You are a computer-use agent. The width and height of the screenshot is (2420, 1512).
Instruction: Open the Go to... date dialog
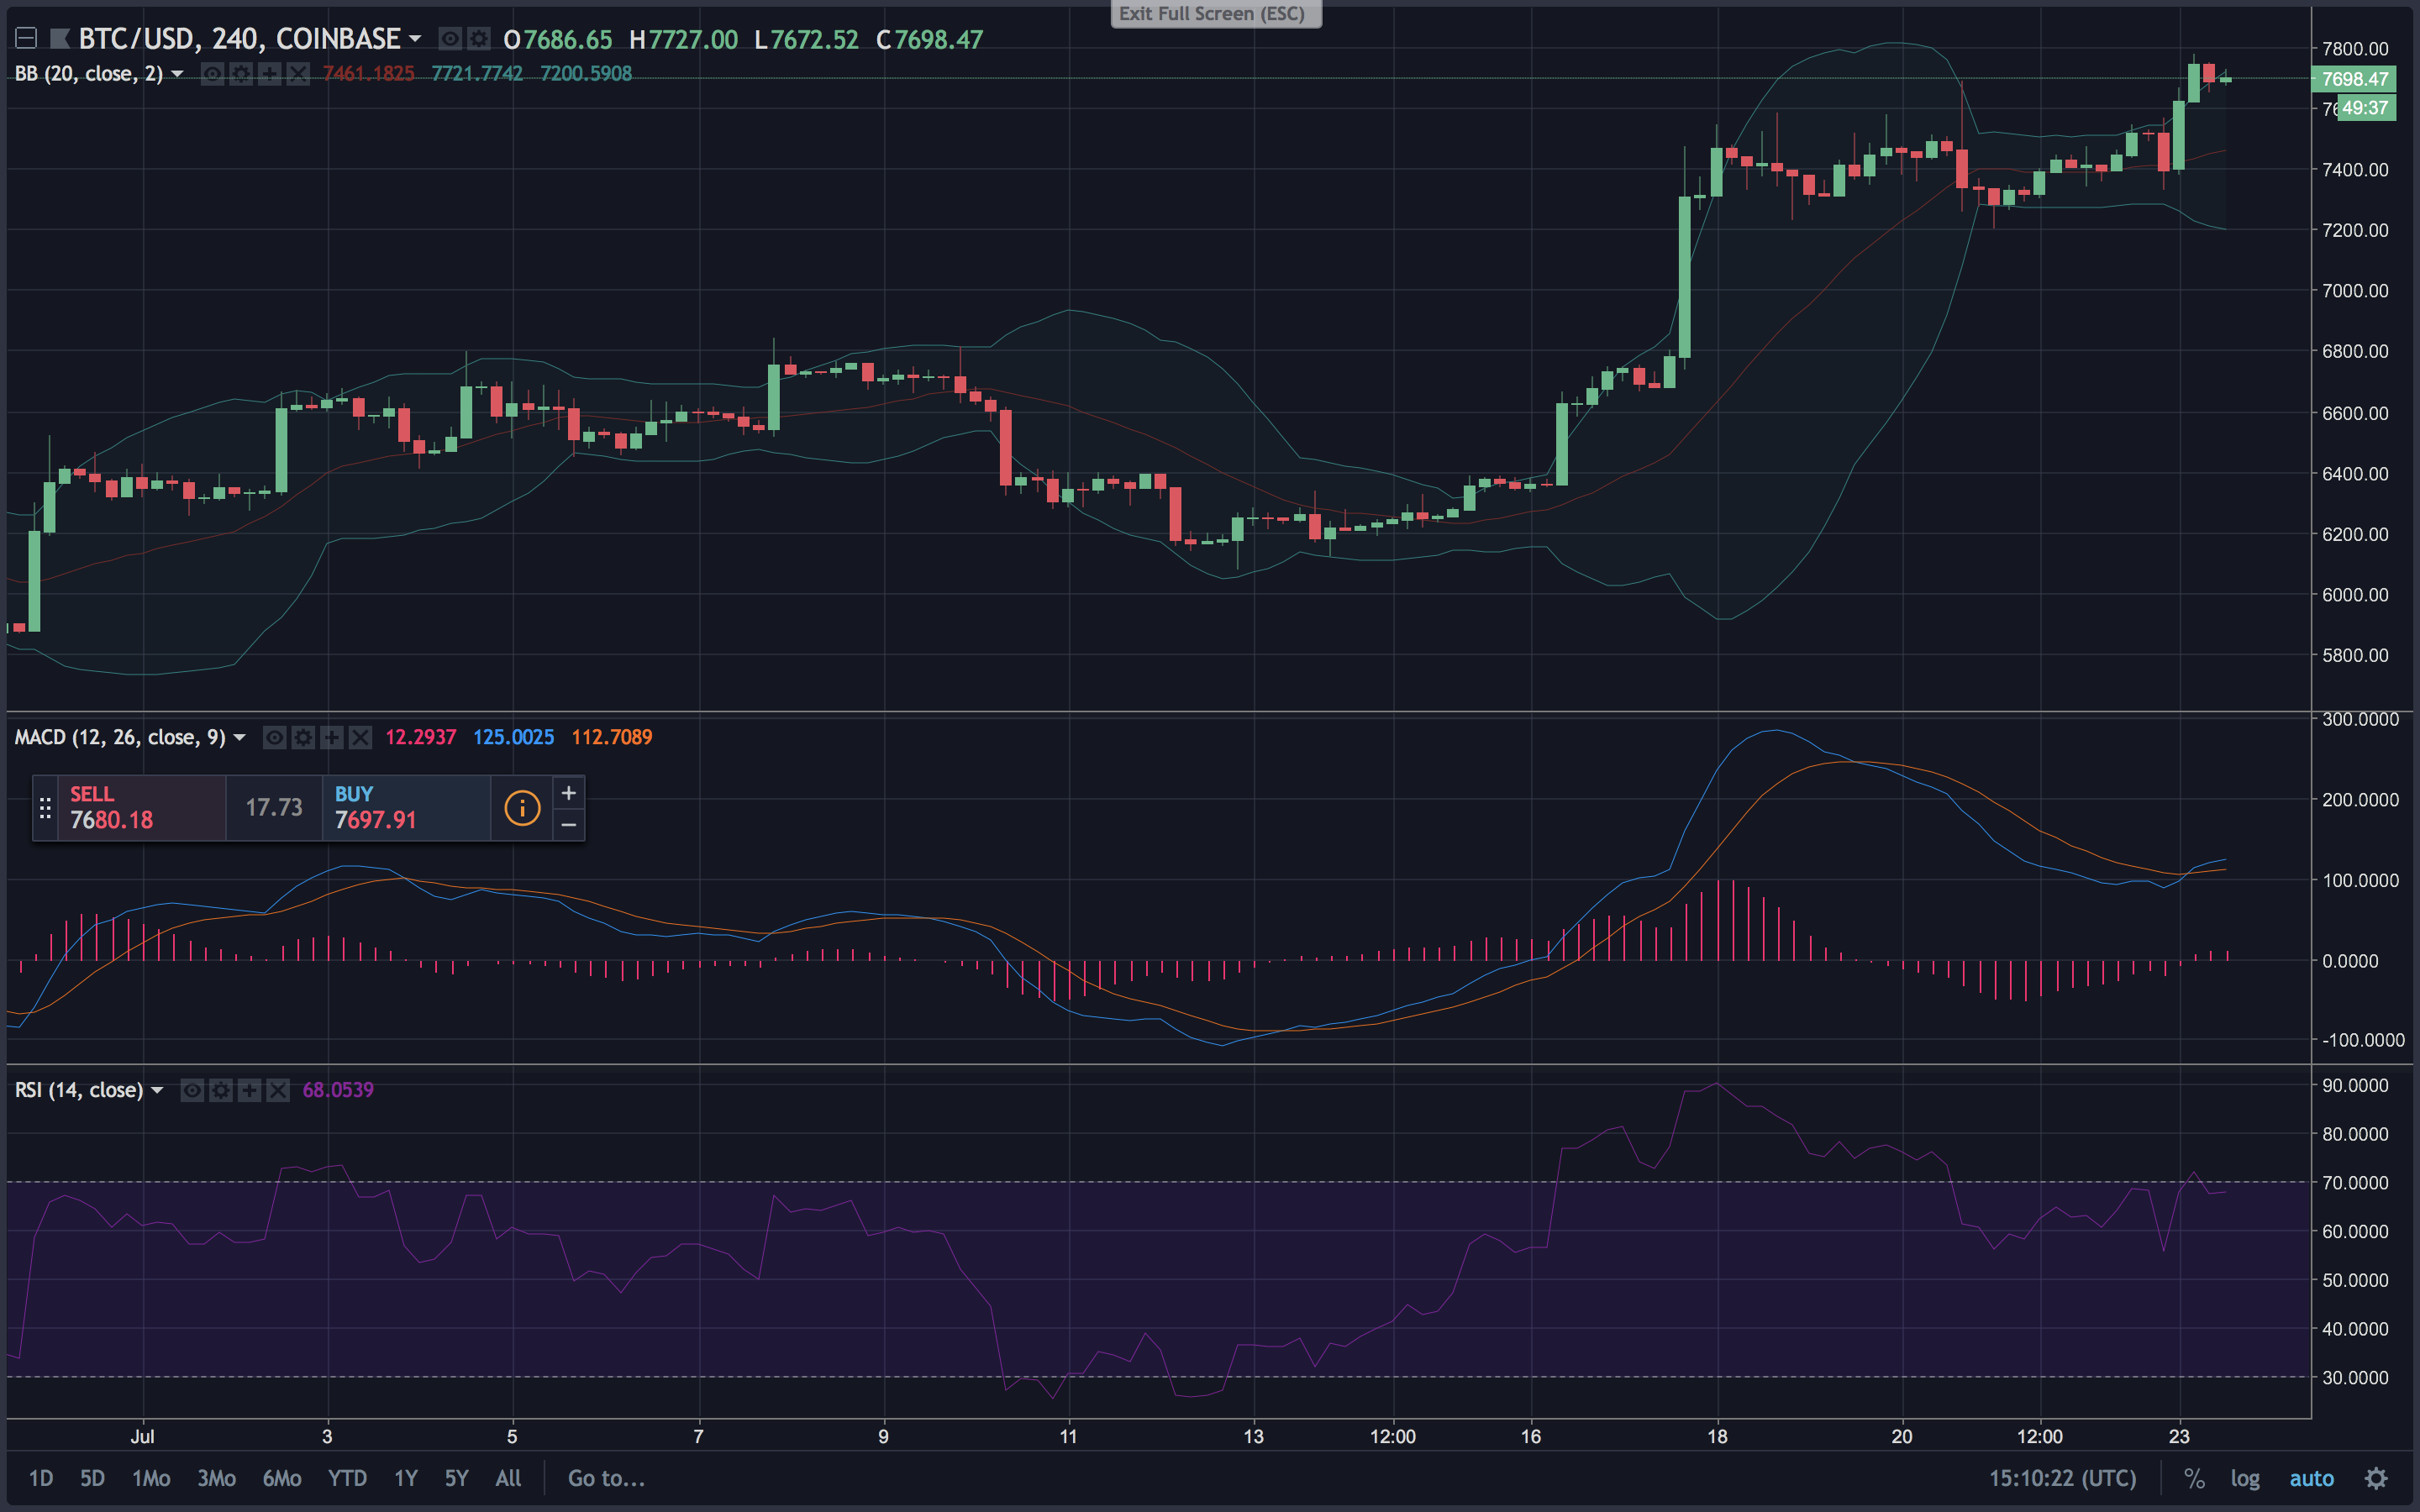[606, 1478]
